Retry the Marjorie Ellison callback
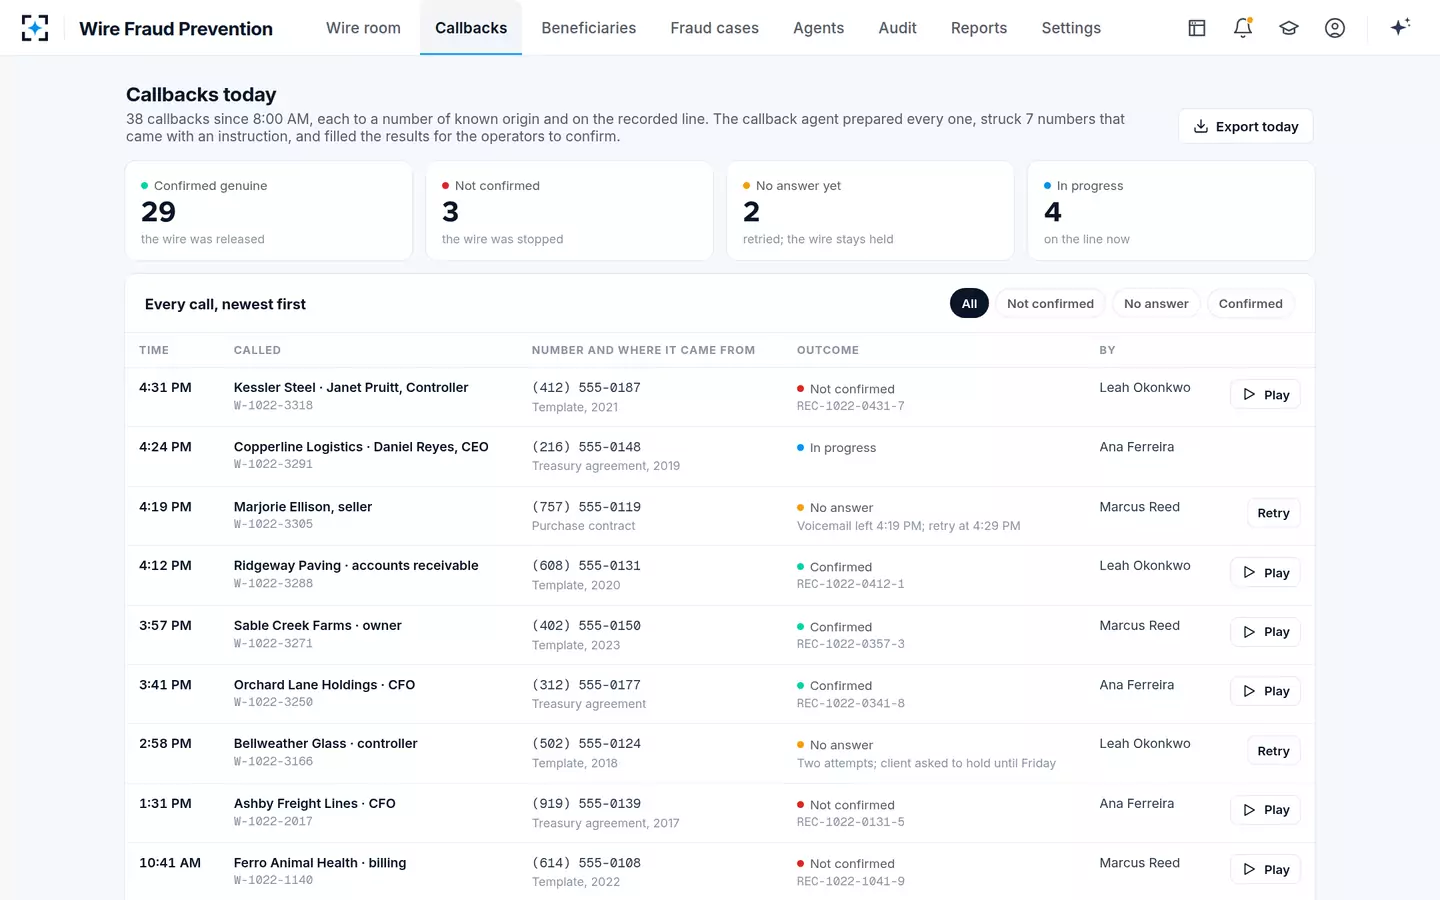Viewport: 1440px width, 900px height. point(1273,513)
